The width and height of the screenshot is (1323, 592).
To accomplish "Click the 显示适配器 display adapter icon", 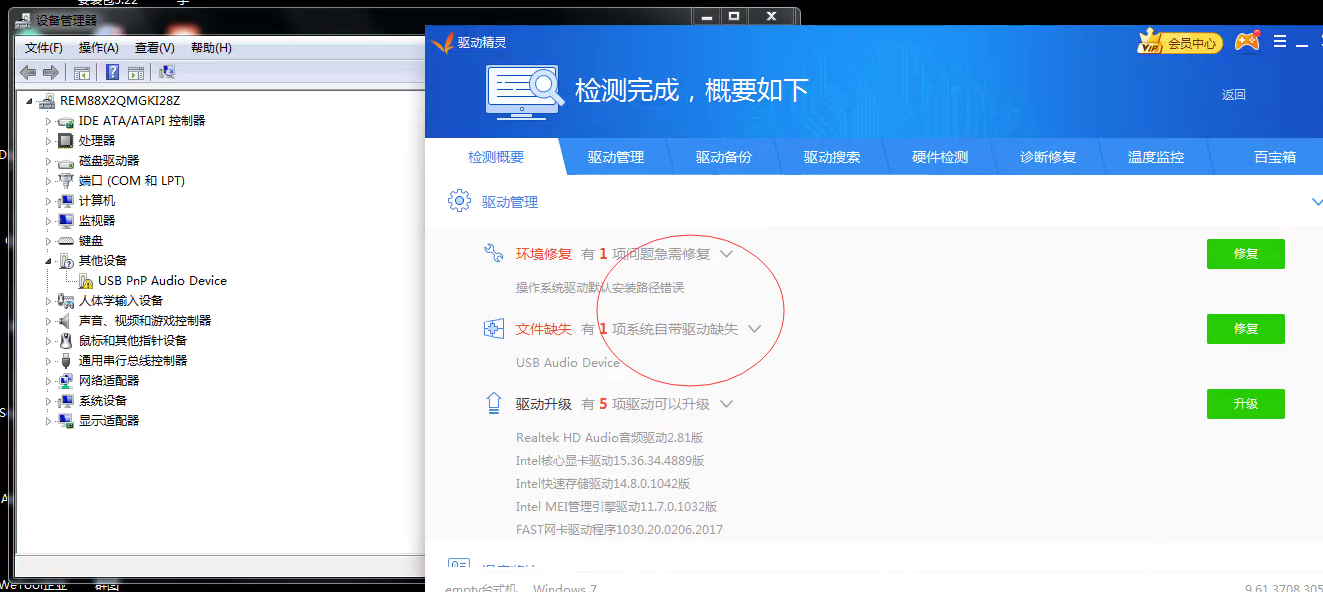I will coord(66,420).
